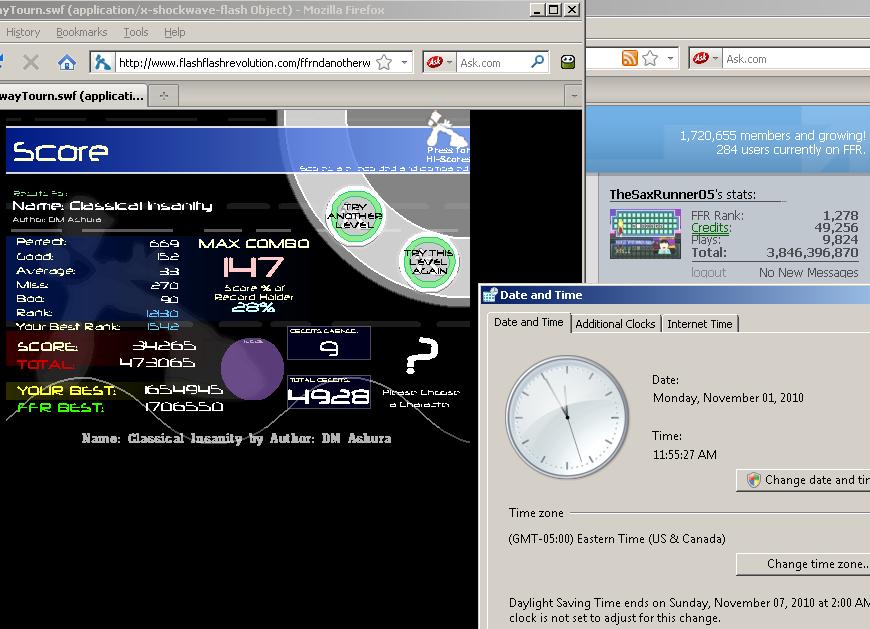Click the Credits link in stats
The height and width of the screenshot is (629, 870).
click(711, 227)
